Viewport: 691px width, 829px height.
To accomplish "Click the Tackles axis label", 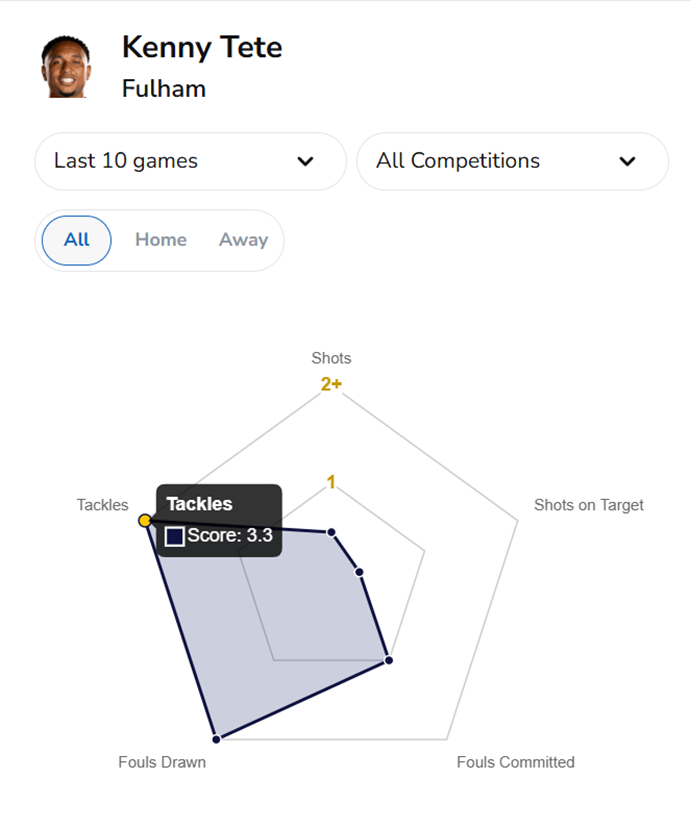I will point(103,505).
